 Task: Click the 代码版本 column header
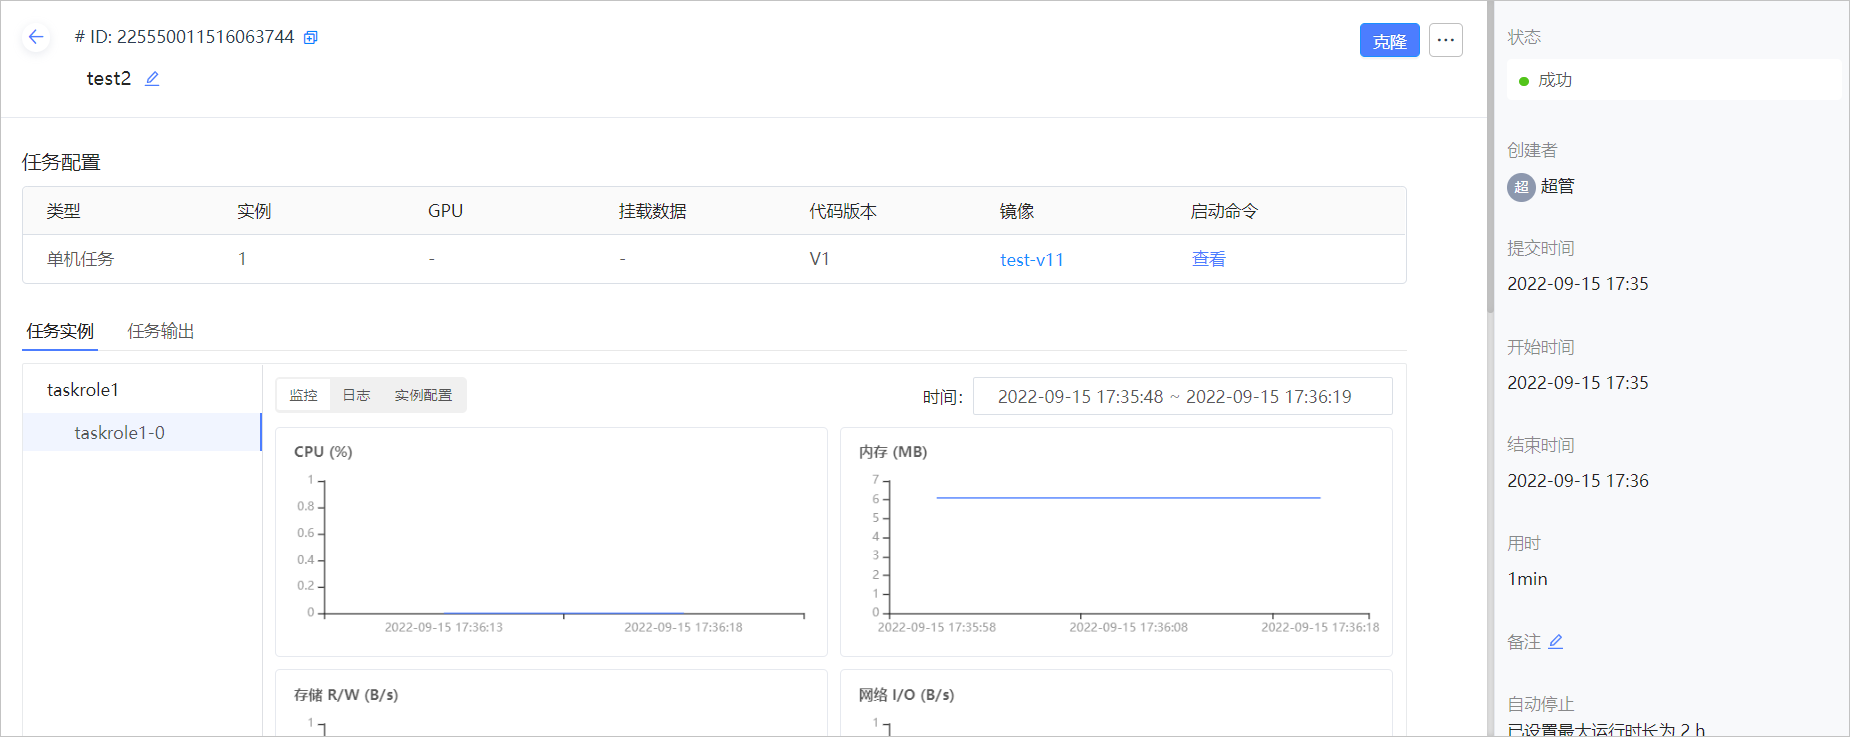[x=843, y=212]
